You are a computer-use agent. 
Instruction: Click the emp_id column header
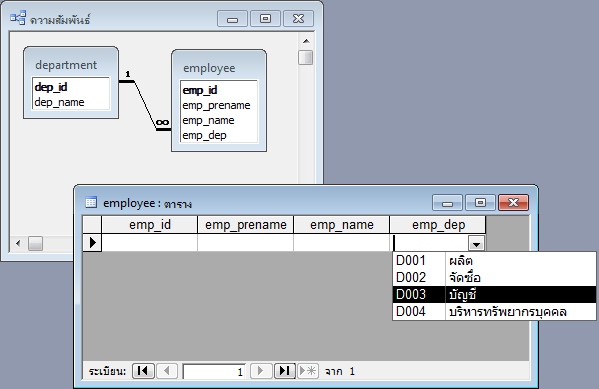[150, 225]
